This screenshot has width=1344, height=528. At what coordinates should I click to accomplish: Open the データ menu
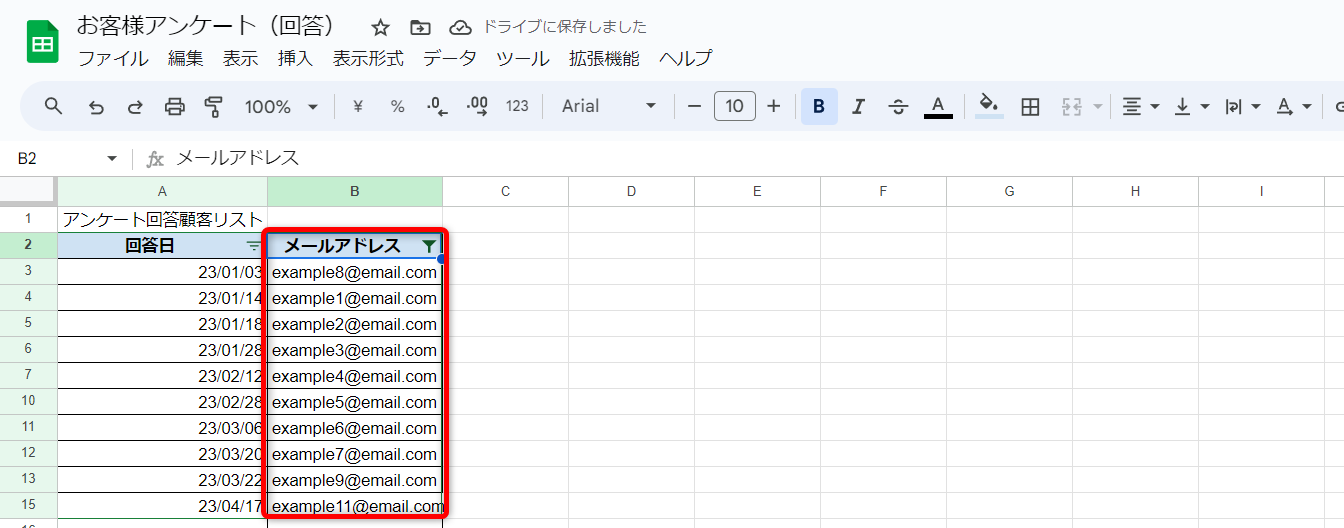click(450, 58)
